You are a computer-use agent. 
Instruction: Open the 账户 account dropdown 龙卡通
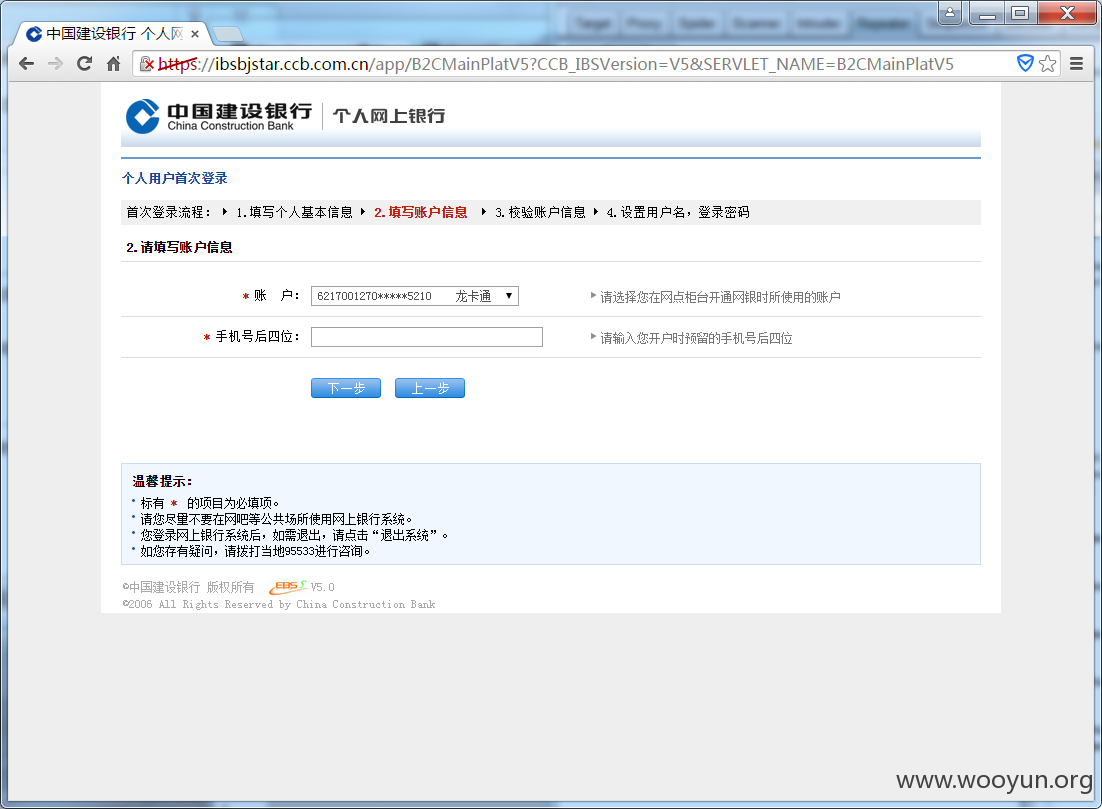(x=415, y=296)
